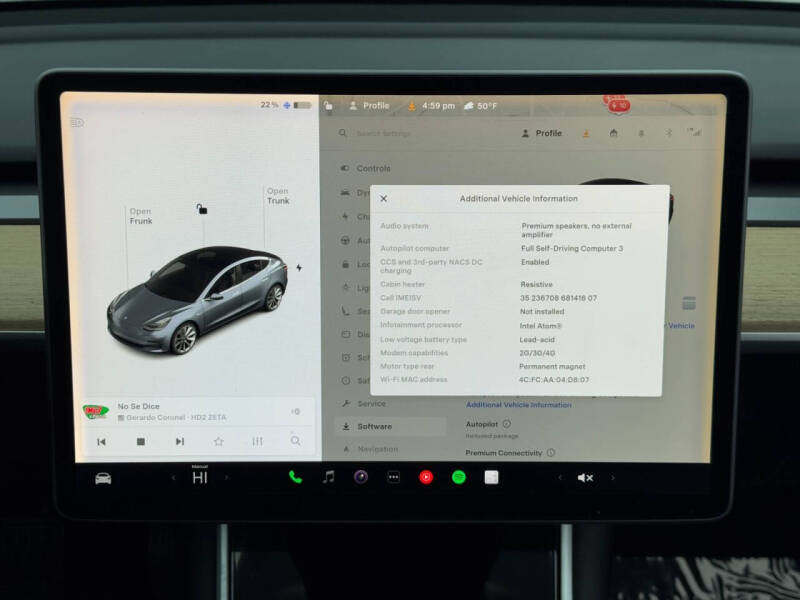Screen dimensions: 800x600
Task: Tap the Bluetooth icon in settings header
Action: tap(668, 132)
